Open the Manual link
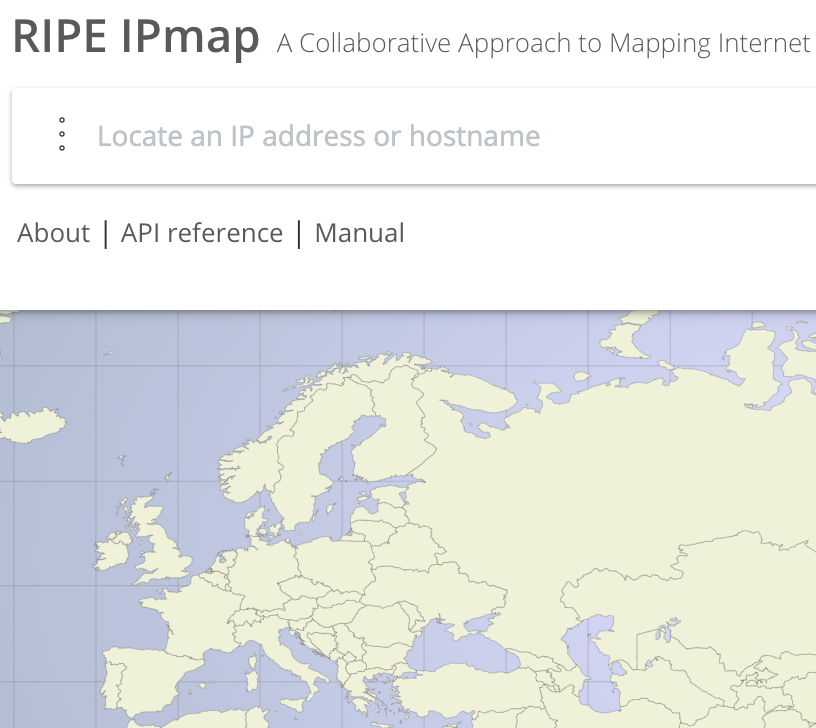Viewport: 816px width, 728px height. [360, 233]
